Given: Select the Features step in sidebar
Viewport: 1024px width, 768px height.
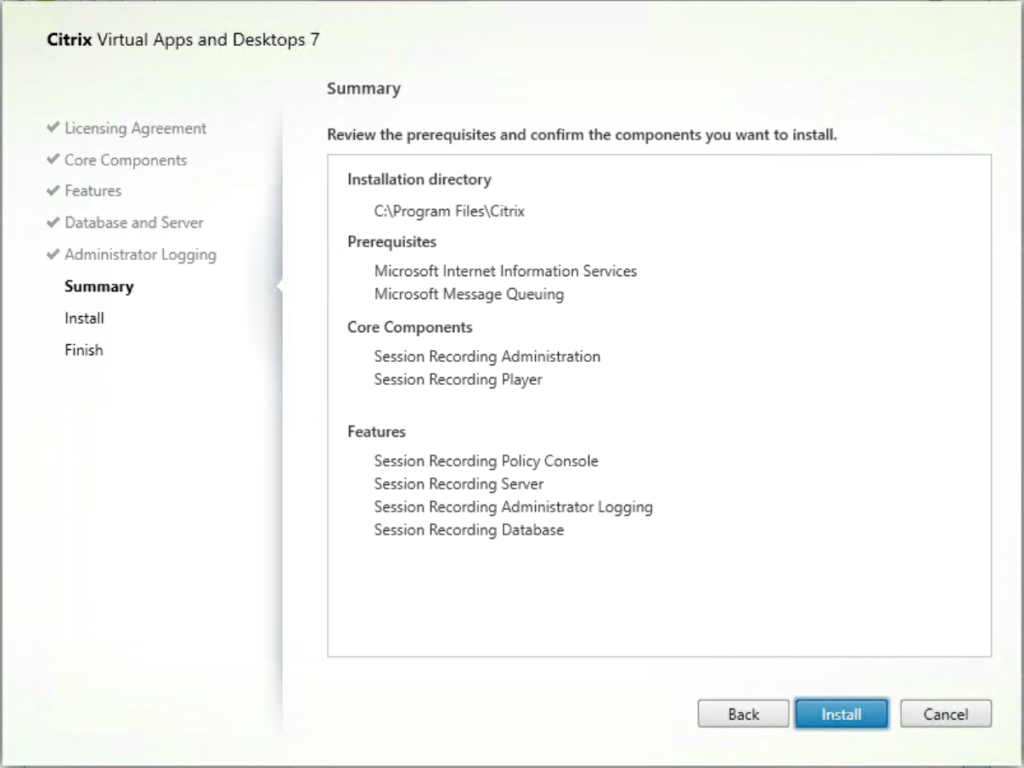Looking at the screenshot, I should click(x=93, y=191).
